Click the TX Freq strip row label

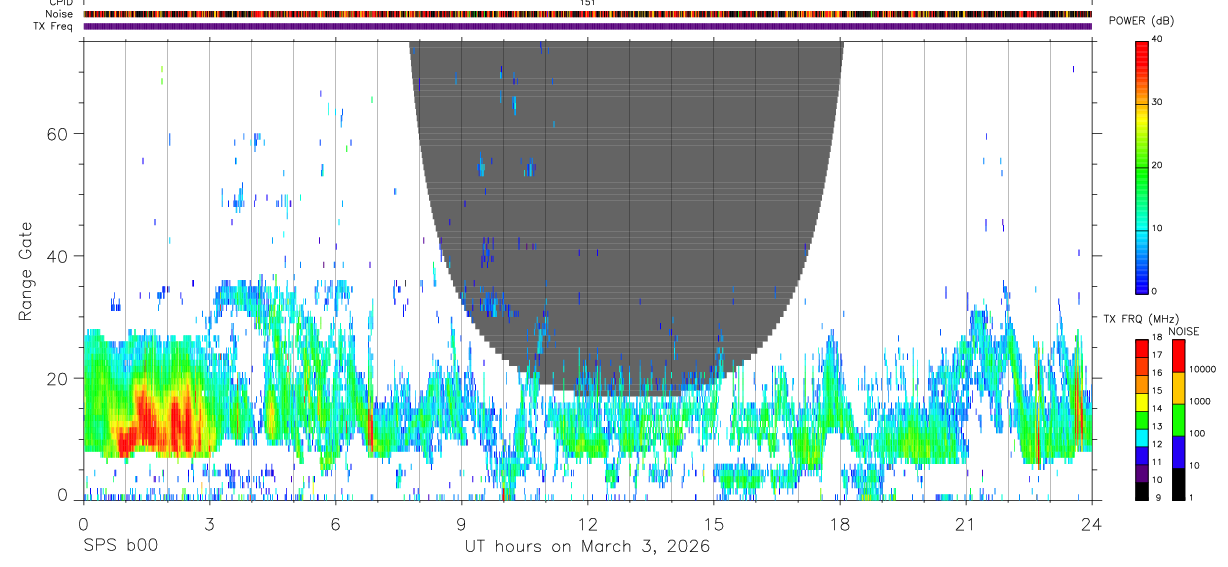53,26
